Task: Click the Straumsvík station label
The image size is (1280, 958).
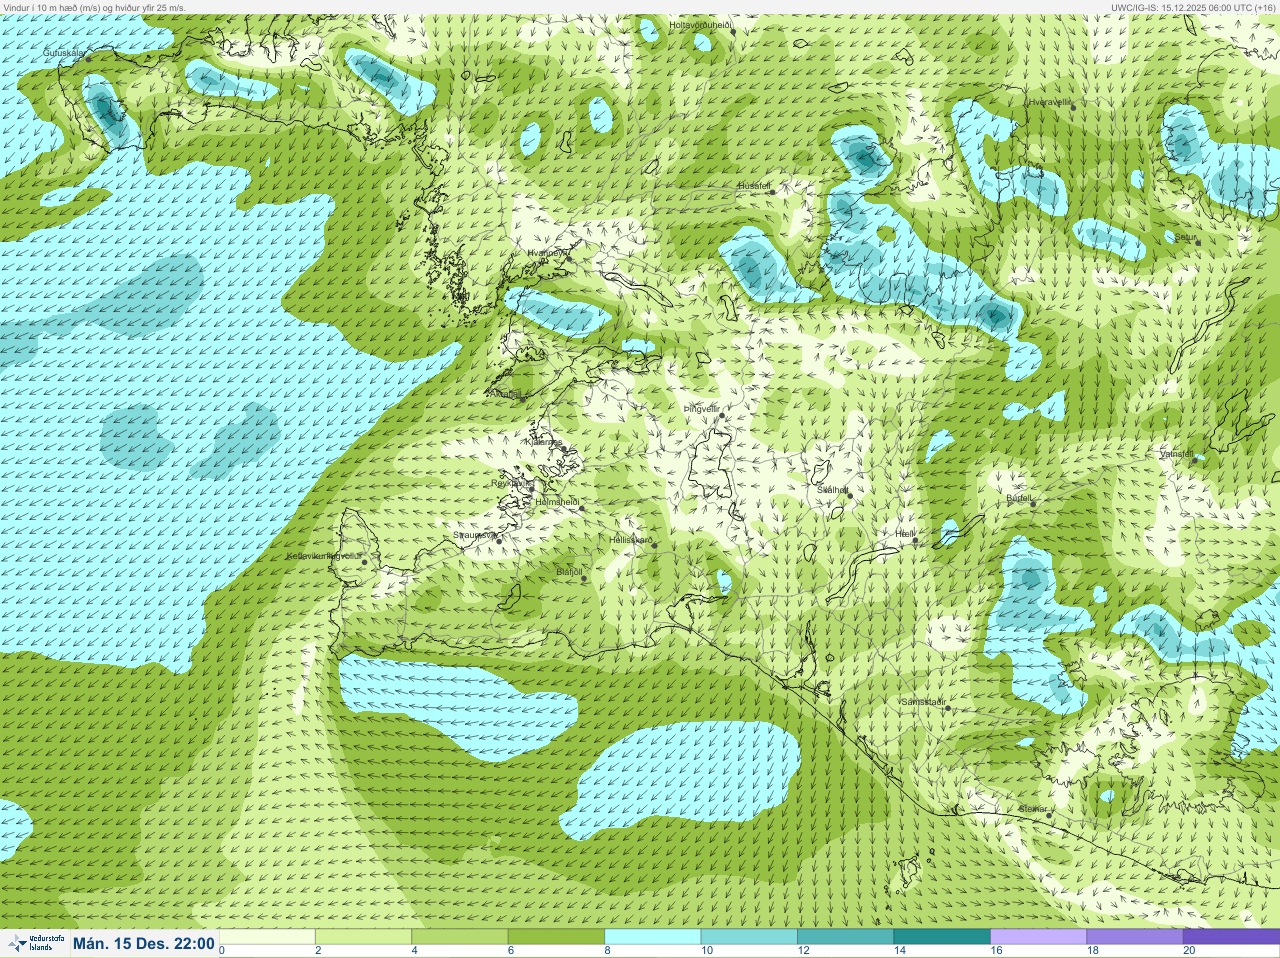Action: click(x=474, y=535)
